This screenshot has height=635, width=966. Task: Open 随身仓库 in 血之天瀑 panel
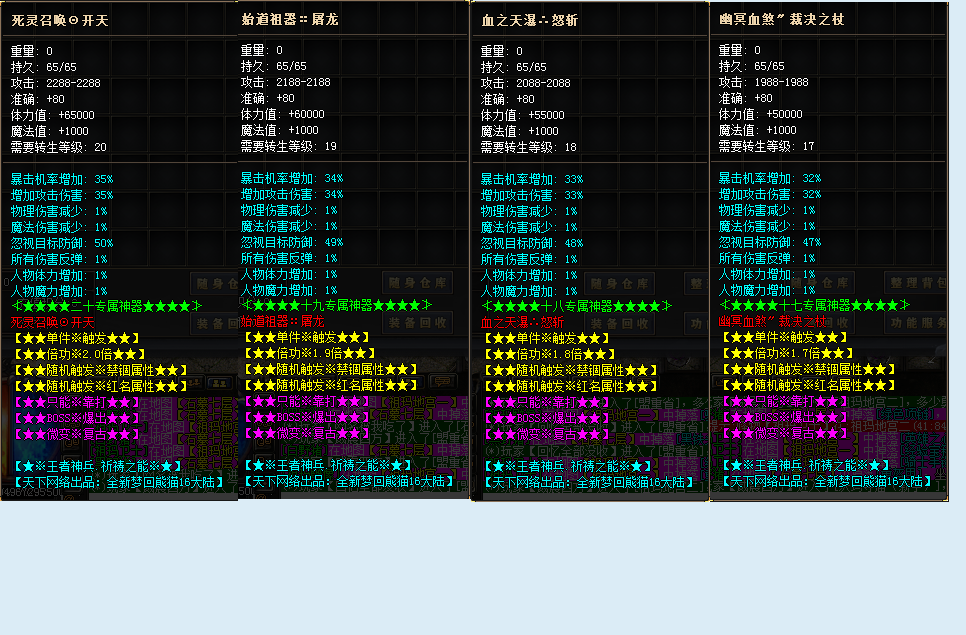620,284
